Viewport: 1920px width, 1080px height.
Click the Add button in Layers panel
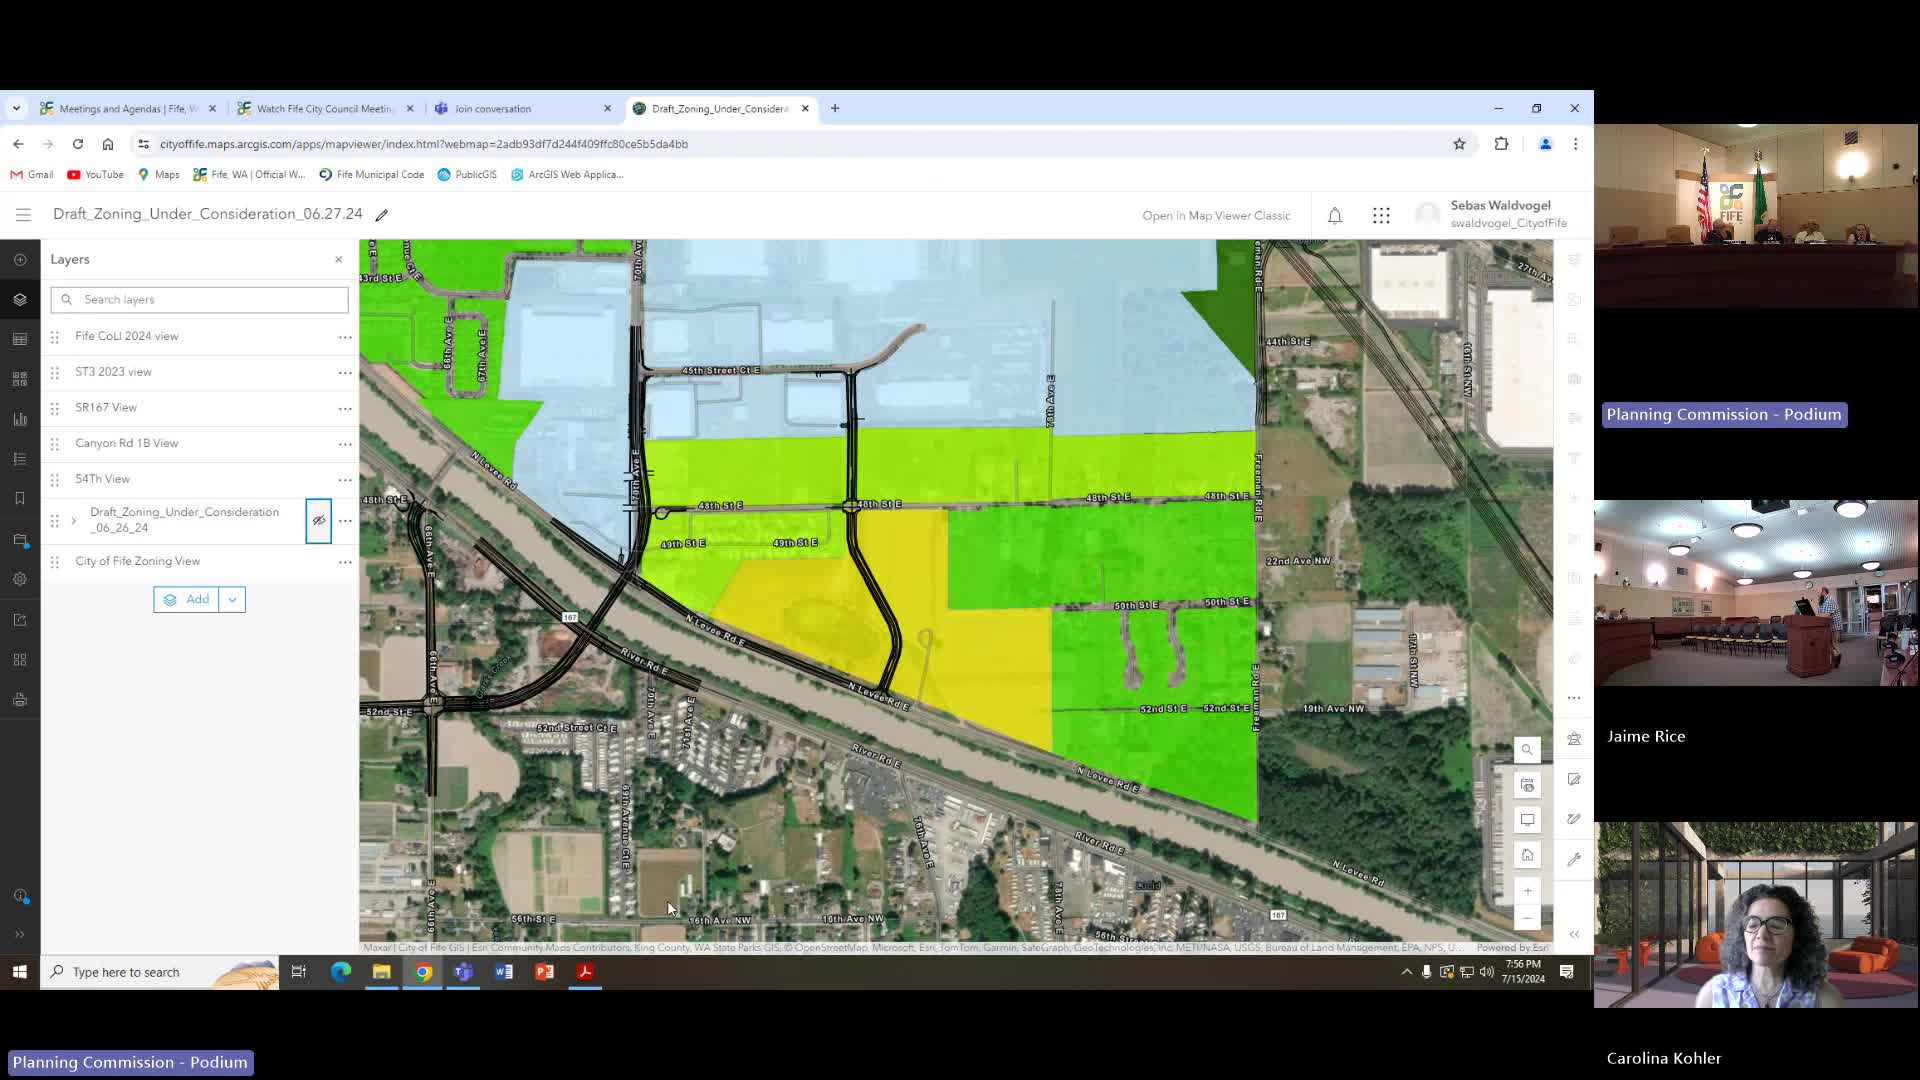click(189, 599)
